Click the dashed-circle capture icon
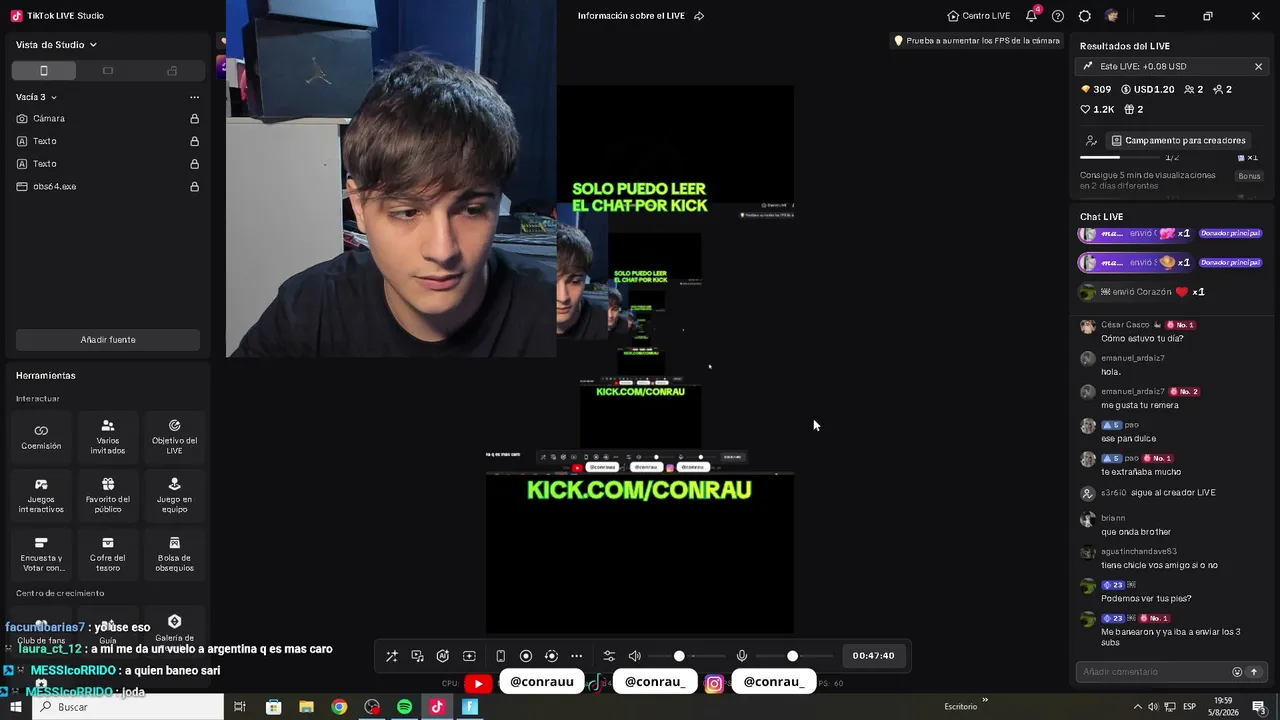Image resolution: width=1280 pixels, height=720 pixels. 551,656
